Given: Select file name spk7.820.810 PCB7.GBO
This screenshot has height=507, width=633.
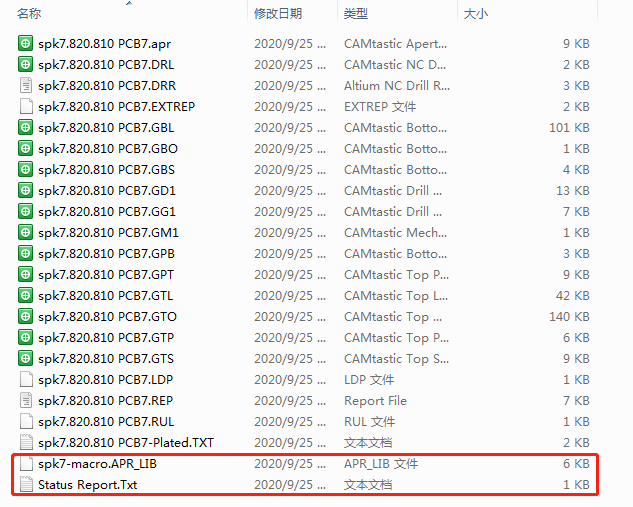Looking at the screenshot, I should pyautogui.click(x=108, y=149).
